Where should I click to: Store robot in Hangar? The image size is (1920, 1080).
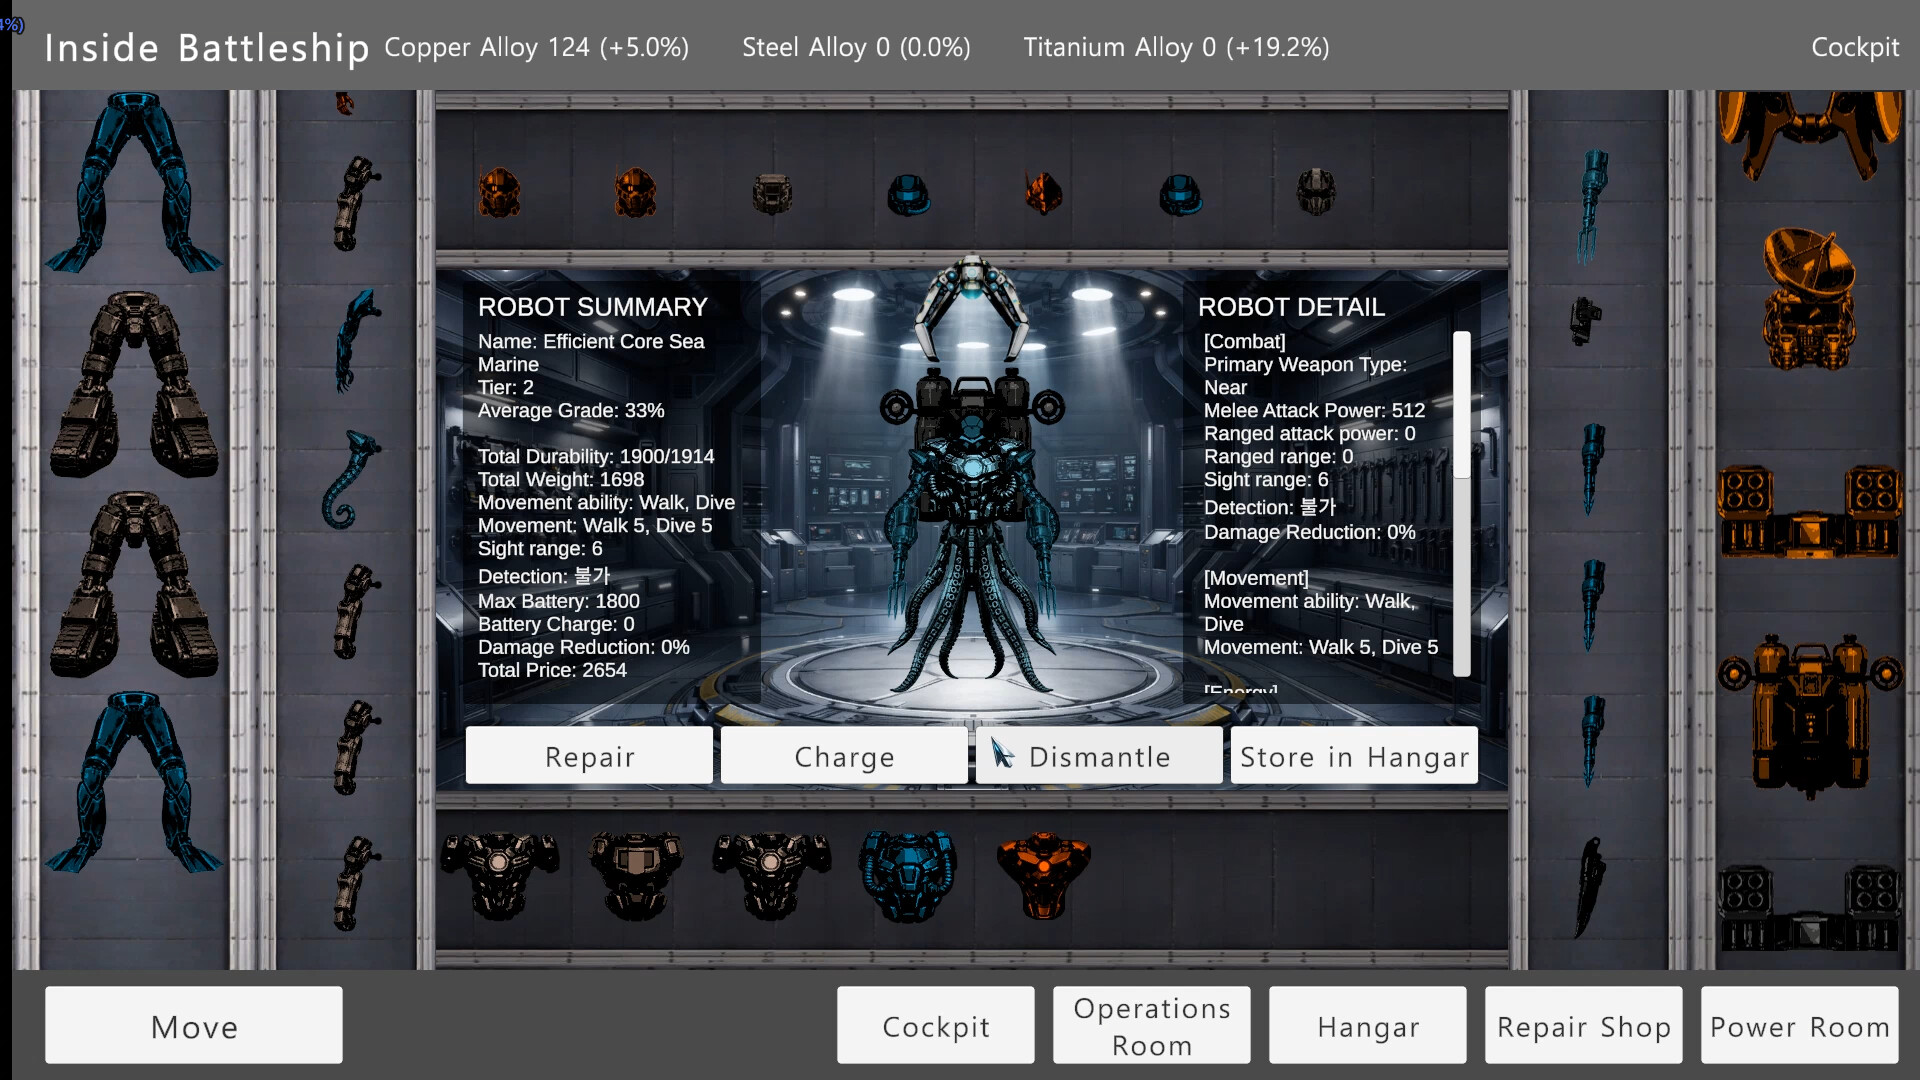tap(1354, 756)
